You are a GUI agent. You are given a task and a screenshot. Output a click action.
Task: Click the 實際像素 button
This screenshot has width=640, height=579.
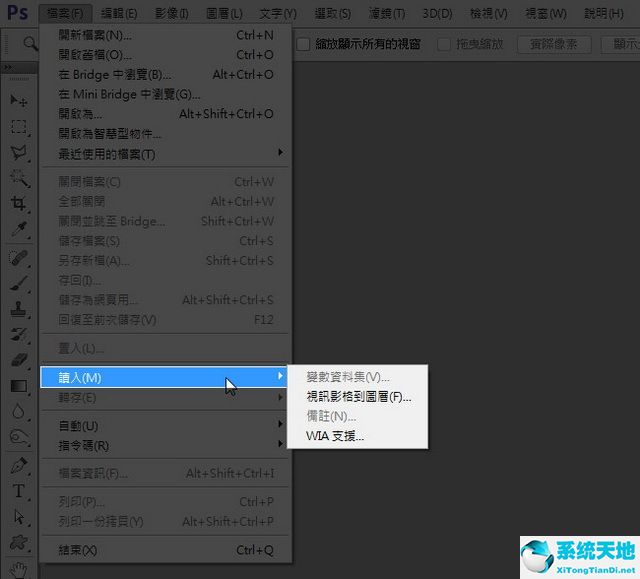pyautogui.click(x=554, y=44)
